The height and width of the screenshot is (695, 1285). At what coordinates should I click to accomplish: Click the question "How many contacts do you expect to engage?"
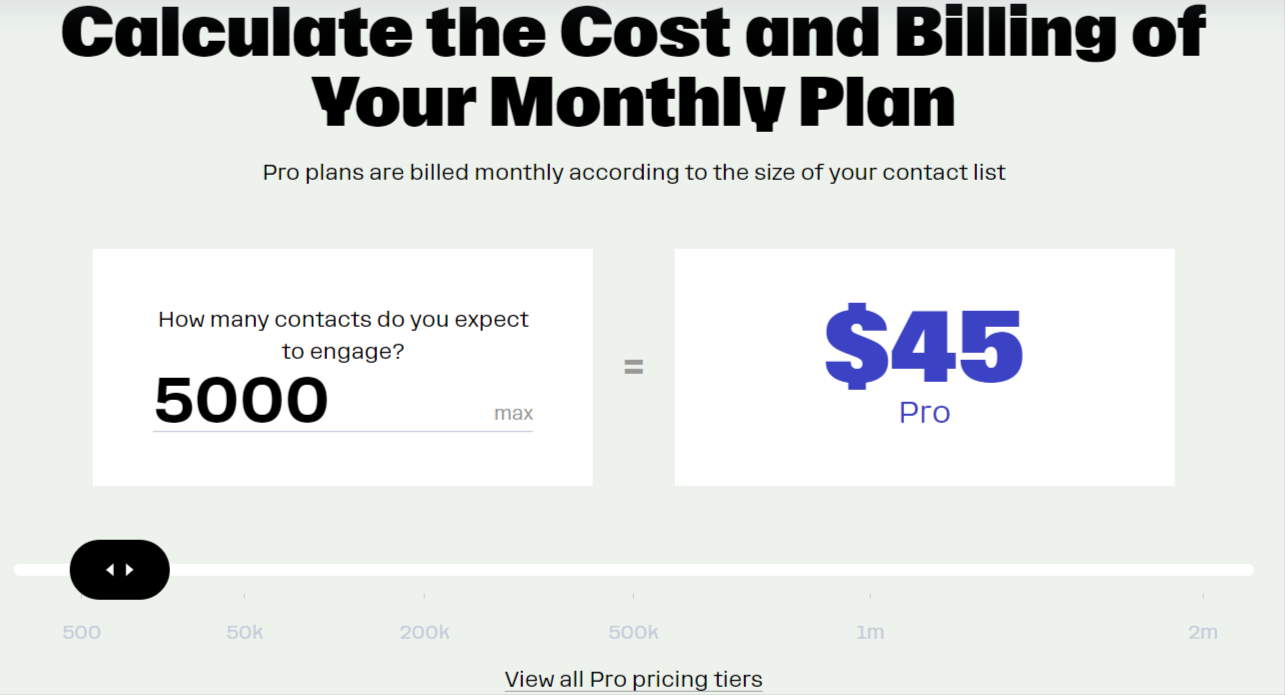pos(343,334)
